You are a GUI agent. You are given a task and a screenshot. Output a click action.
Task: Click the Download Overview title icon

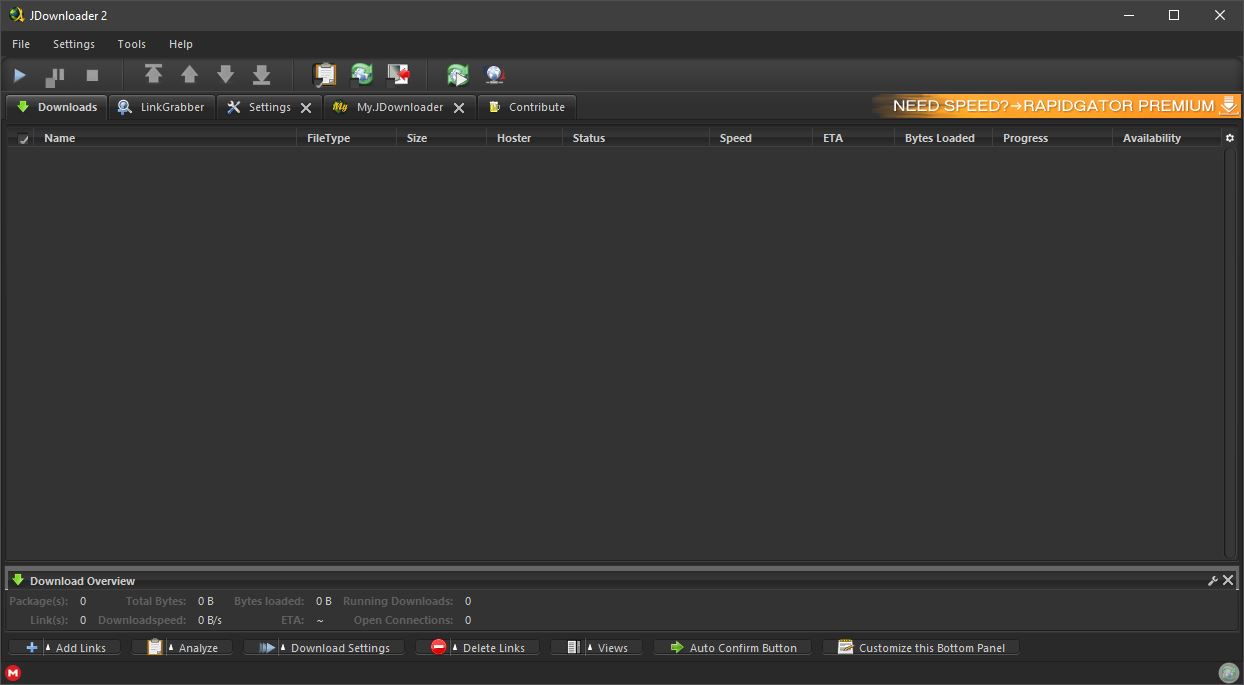coord(17,580)
